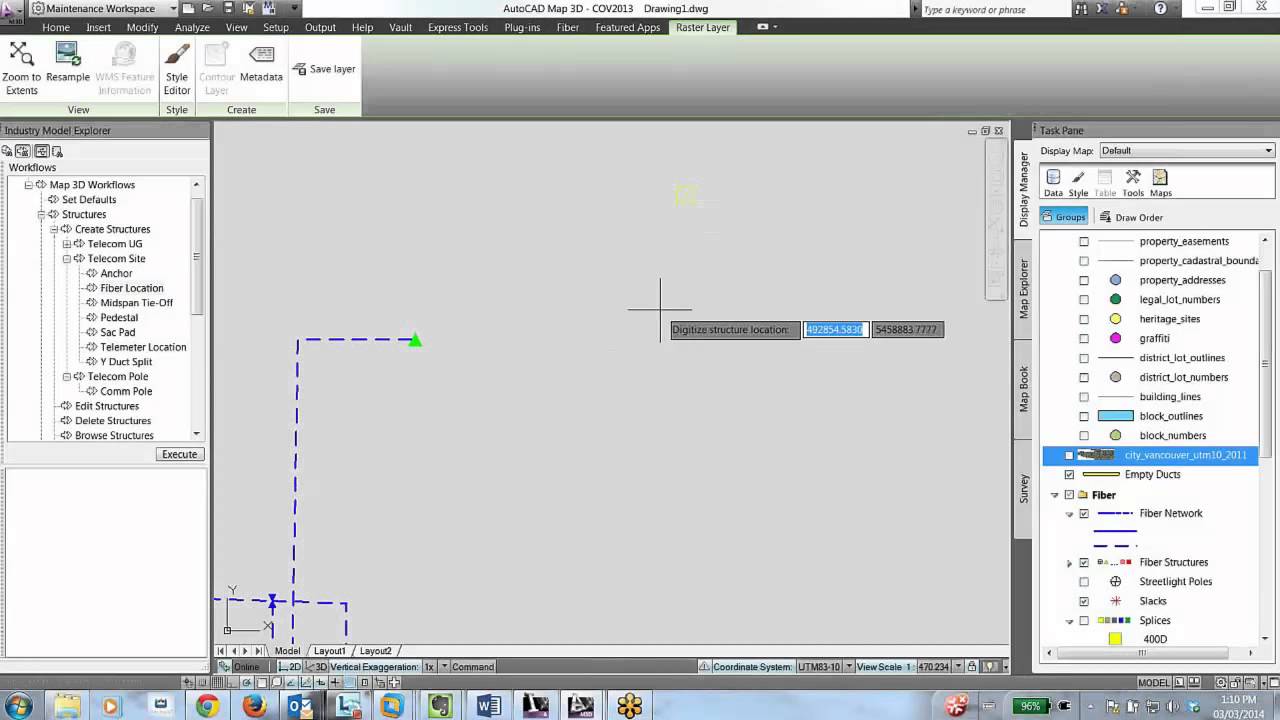Click the Sac Pad workflow icon
1280x720 pixels.
[92, 332]
